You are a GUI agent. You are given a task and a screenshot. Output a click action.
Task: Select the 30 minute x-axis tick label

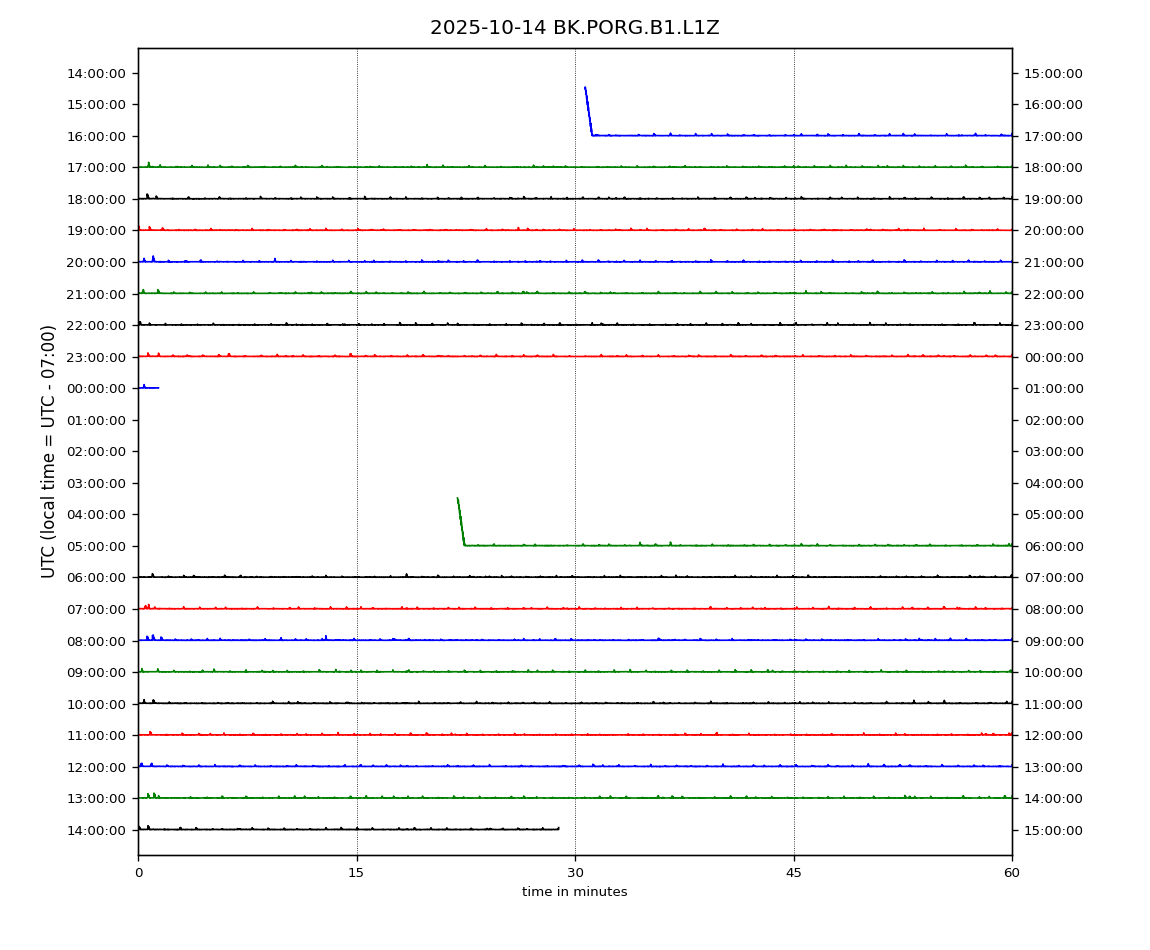(575, 873)
